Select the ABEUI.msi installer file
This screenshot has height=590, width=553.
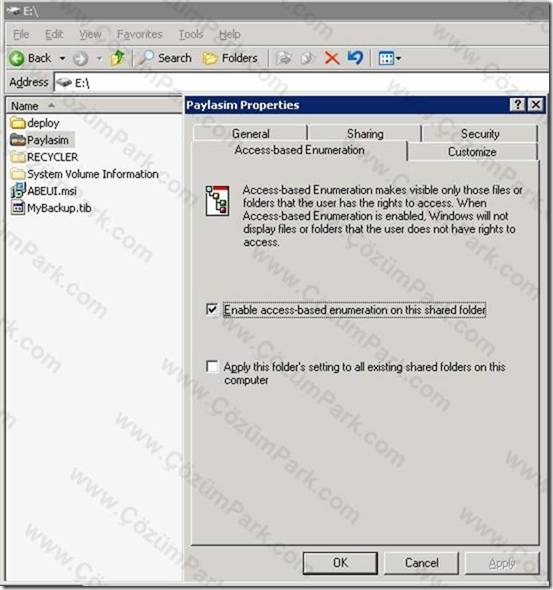coord(44,191)
